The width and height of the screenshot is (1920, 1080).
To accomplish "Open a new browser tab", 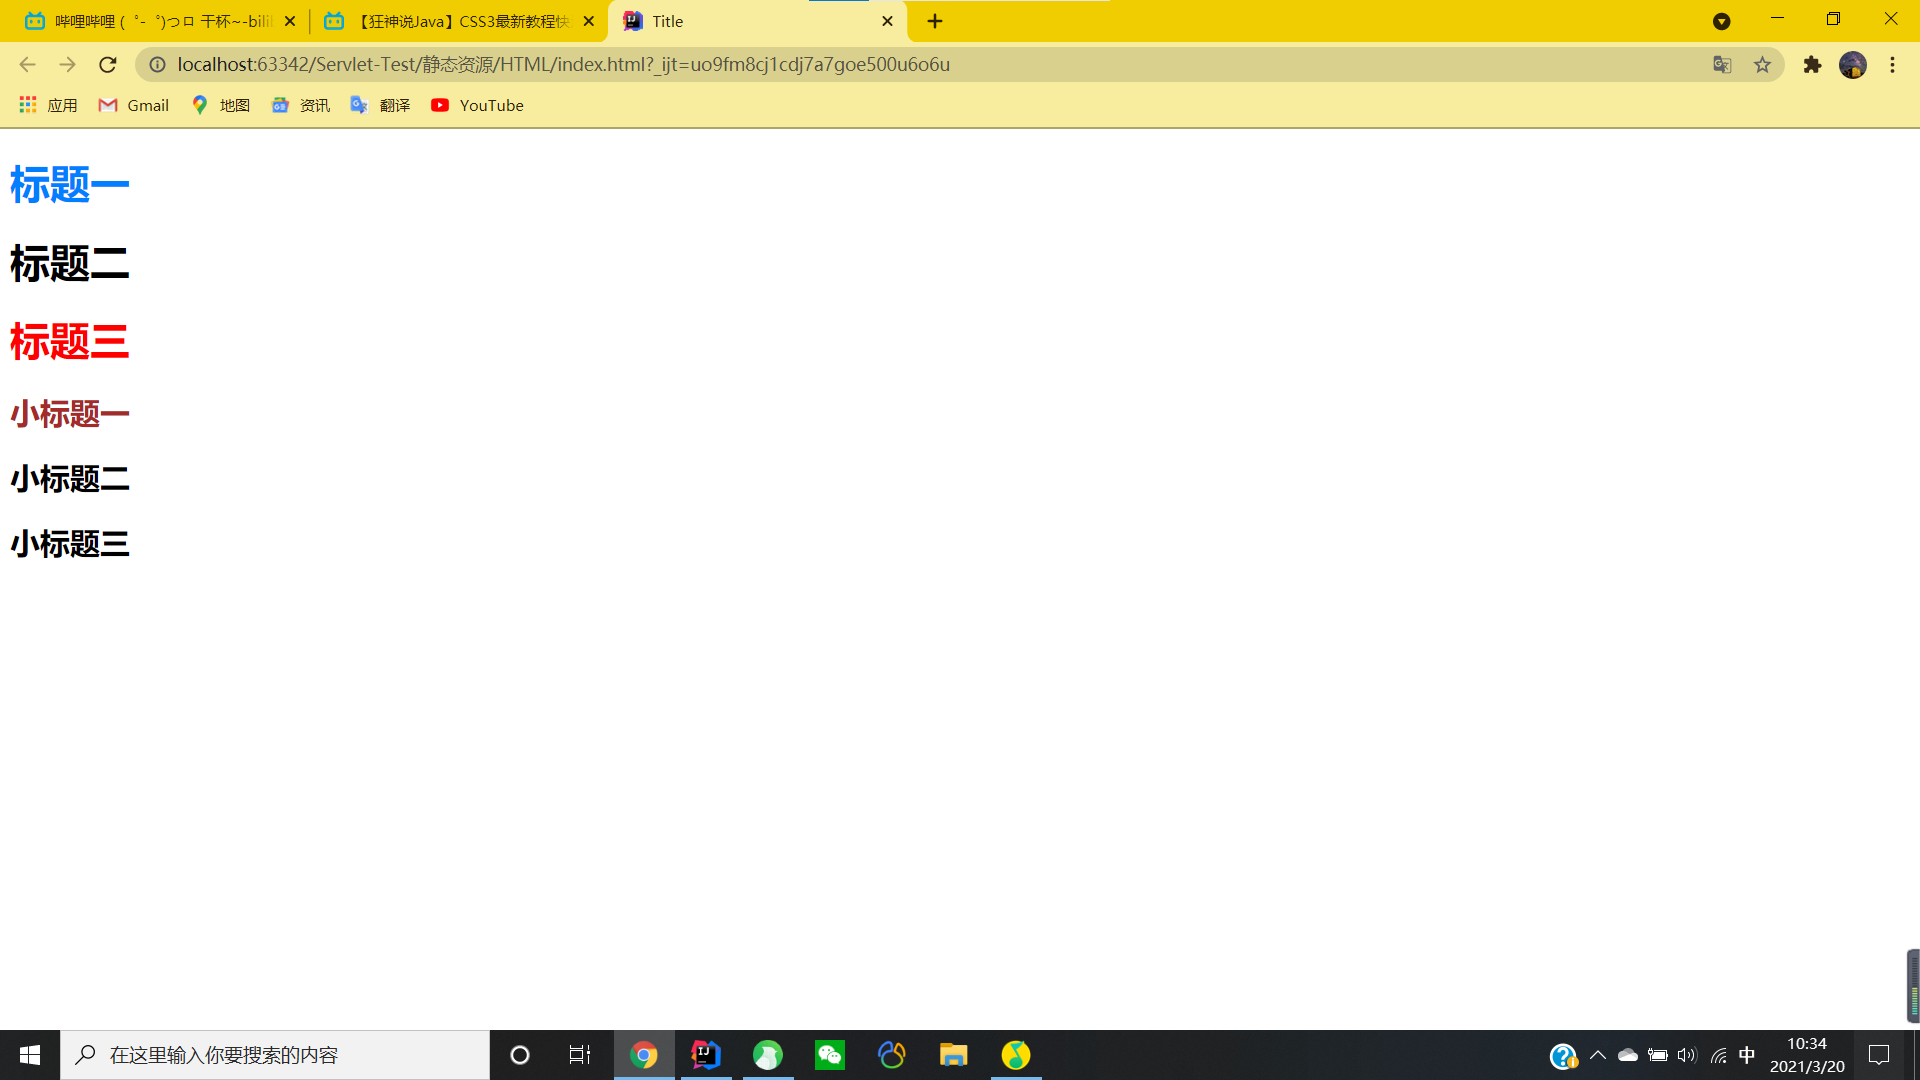I will coord(934,21).
